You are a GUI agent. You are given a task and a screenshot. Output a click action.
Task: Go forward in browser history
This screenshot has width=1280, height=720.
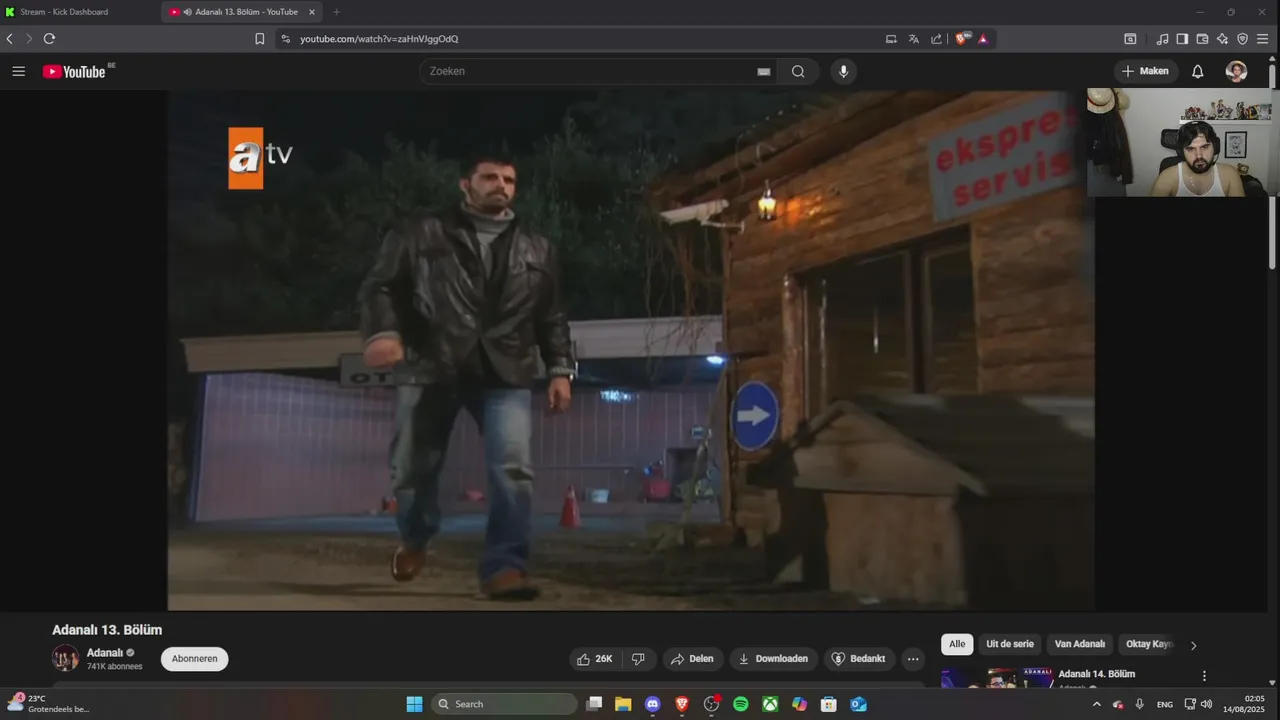click(29, 39)
